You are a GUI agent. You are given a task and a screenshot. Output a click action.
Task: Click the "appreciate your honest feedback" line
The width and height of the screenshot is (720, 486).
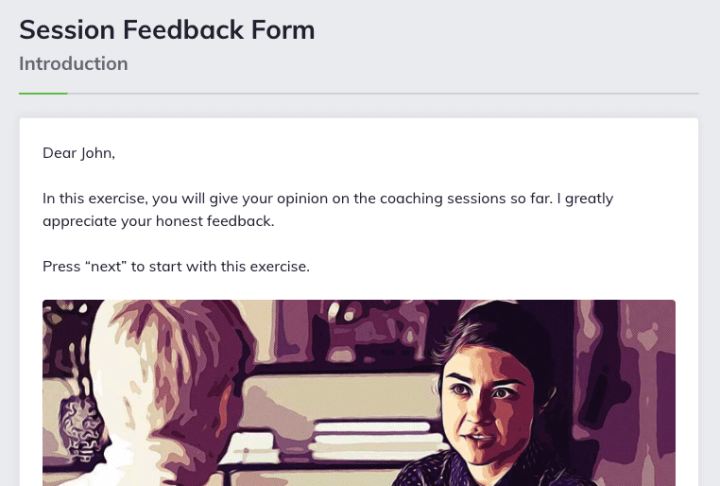158,221
